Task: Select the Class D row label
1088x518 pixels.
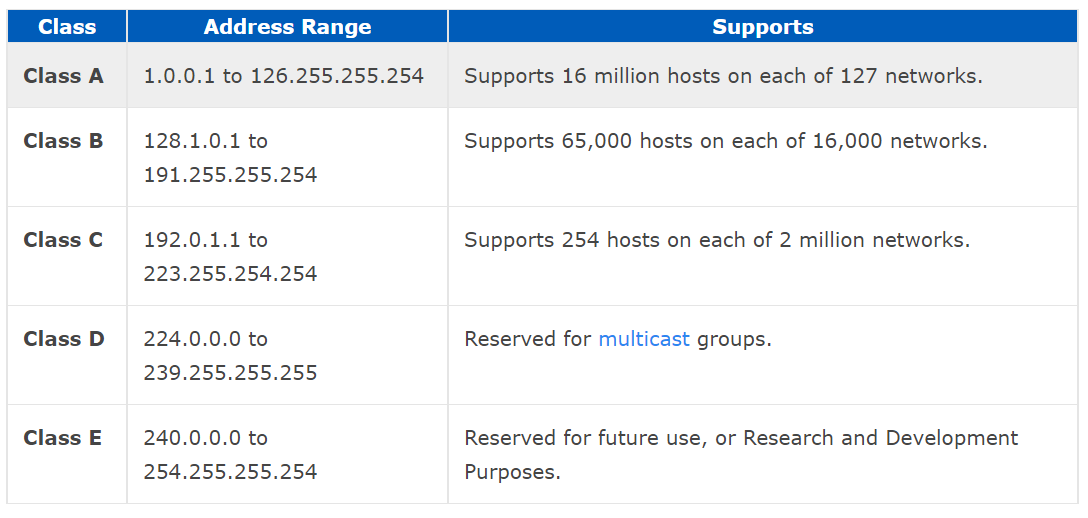Action: click(x=64, y=339)
